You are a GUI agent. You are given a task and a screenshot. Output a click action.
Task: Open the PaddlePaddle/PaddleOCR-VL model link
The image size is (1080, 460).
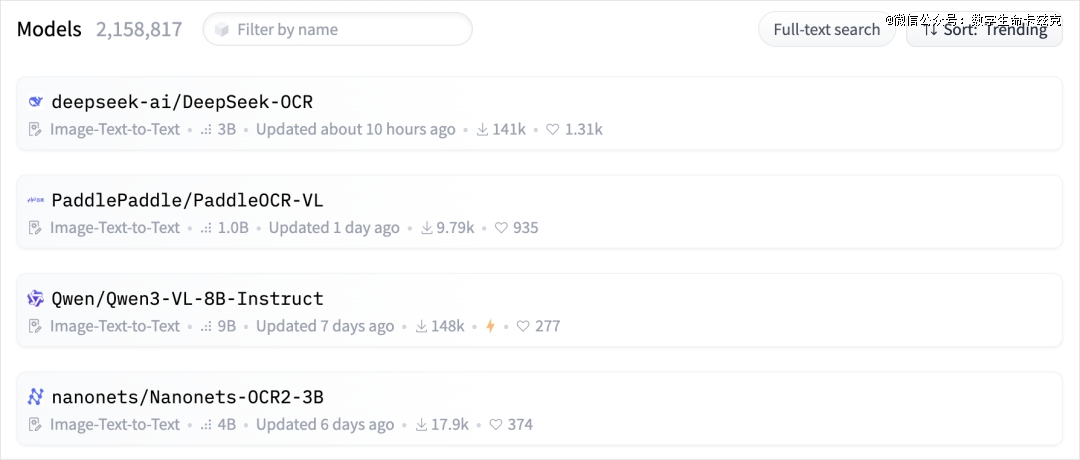coord(187,200)
